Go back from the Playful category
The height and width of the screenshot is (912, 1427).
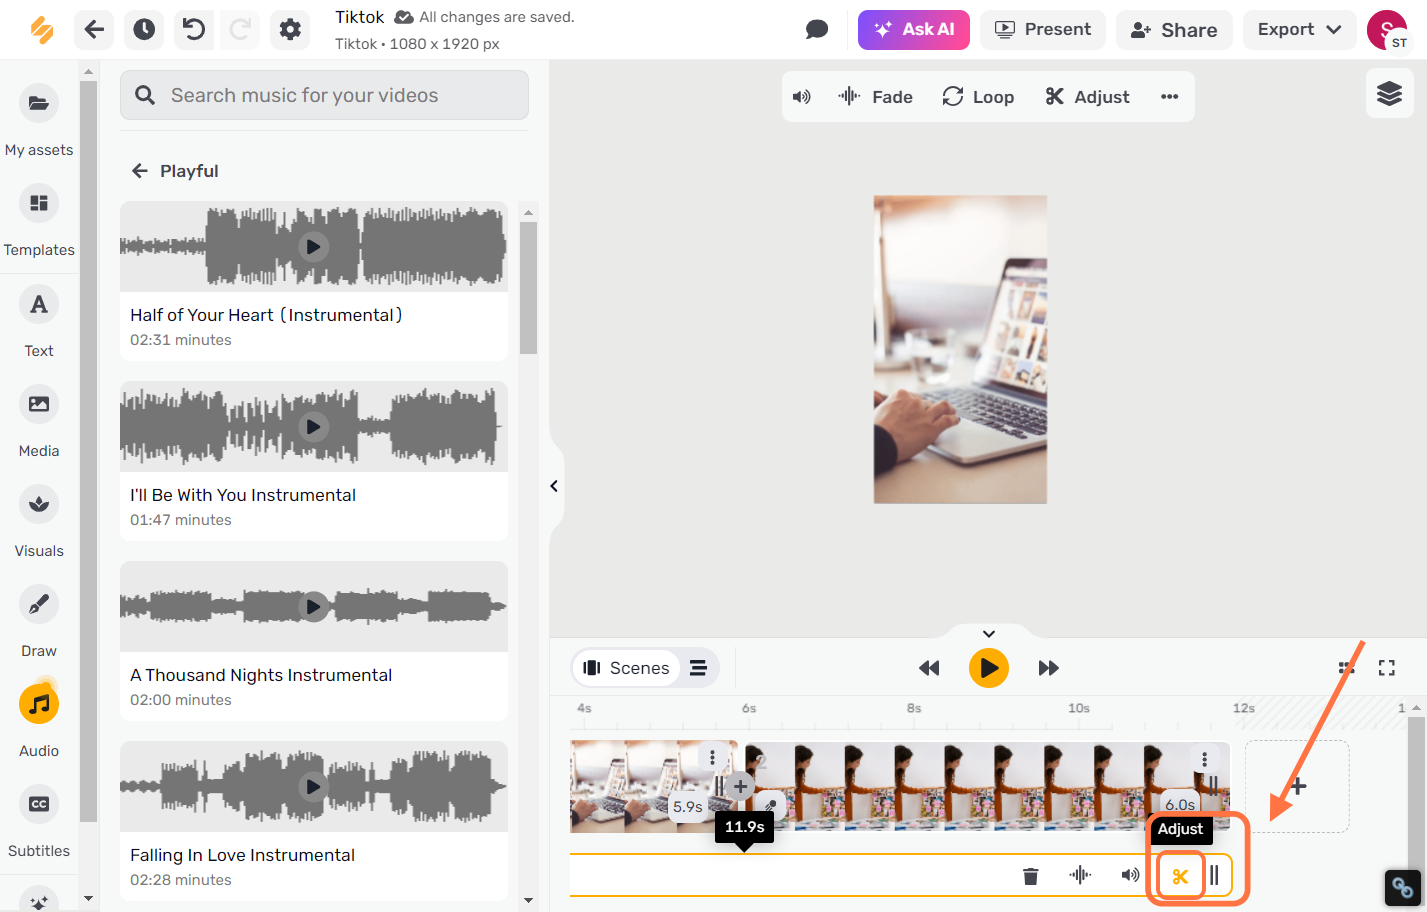pos(140,171)
